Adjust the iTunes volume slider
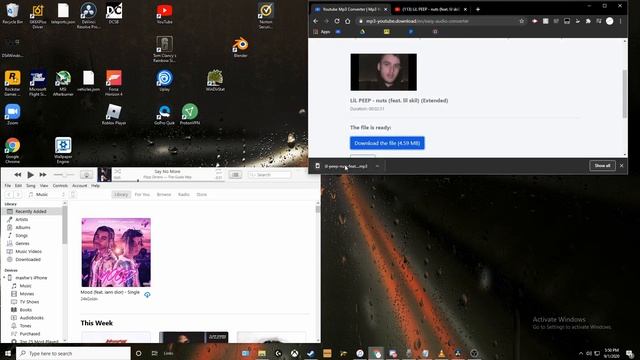This screenshot has width=640, height=360. [64, 175]
